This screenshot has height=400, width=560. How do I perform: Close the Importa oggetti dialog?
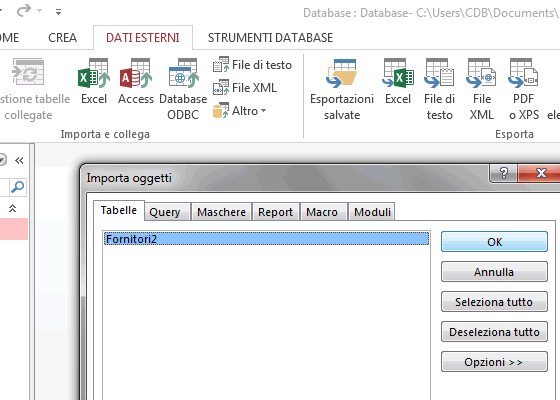coord(540,173)
